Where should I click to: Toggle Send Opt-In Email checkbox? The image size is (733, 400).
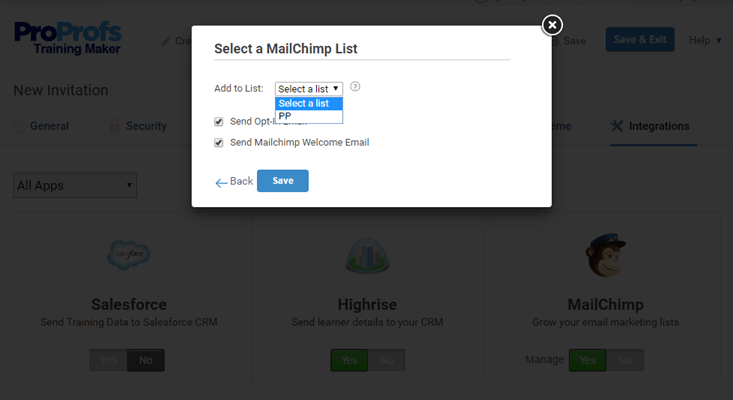click(219, 122)
